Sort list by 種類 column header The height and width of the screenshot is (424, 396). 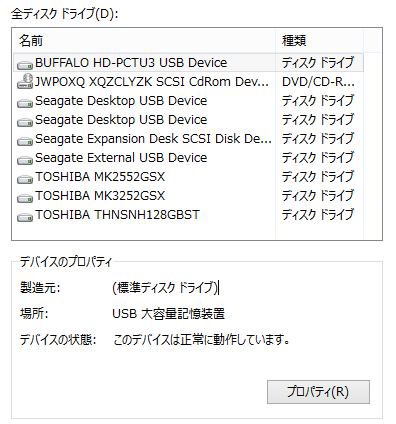(x=319, y=41)
